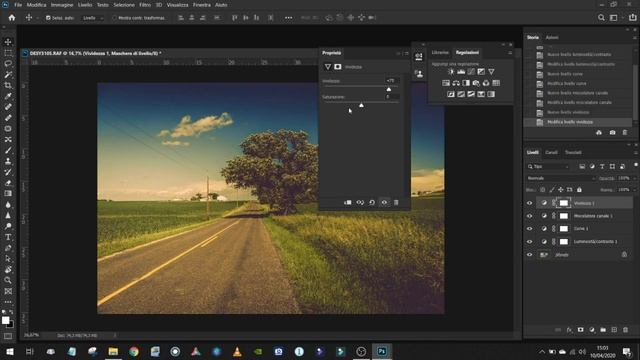
Task: Switch to the Librerie tab
Action: point(440,53)
